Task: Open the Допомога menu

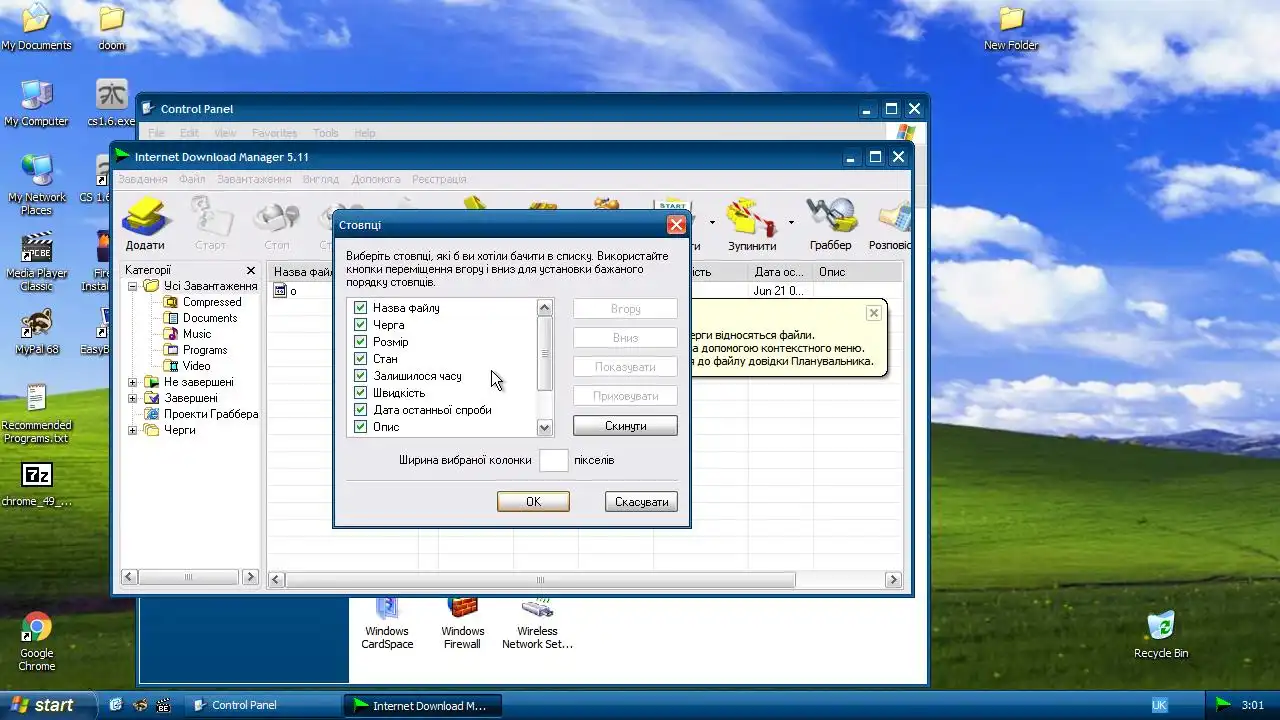Action: click(x=376, y=179)
